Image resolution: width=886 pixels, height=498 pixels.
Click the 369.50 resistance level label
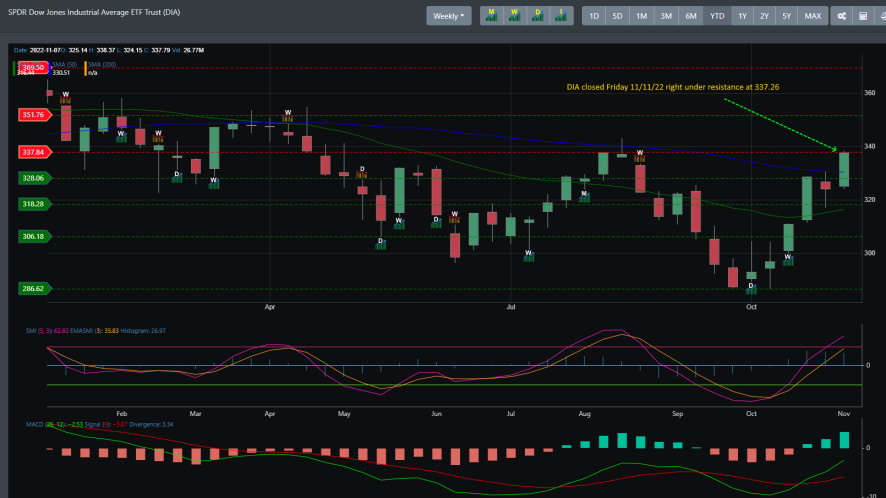pos(33,67)
